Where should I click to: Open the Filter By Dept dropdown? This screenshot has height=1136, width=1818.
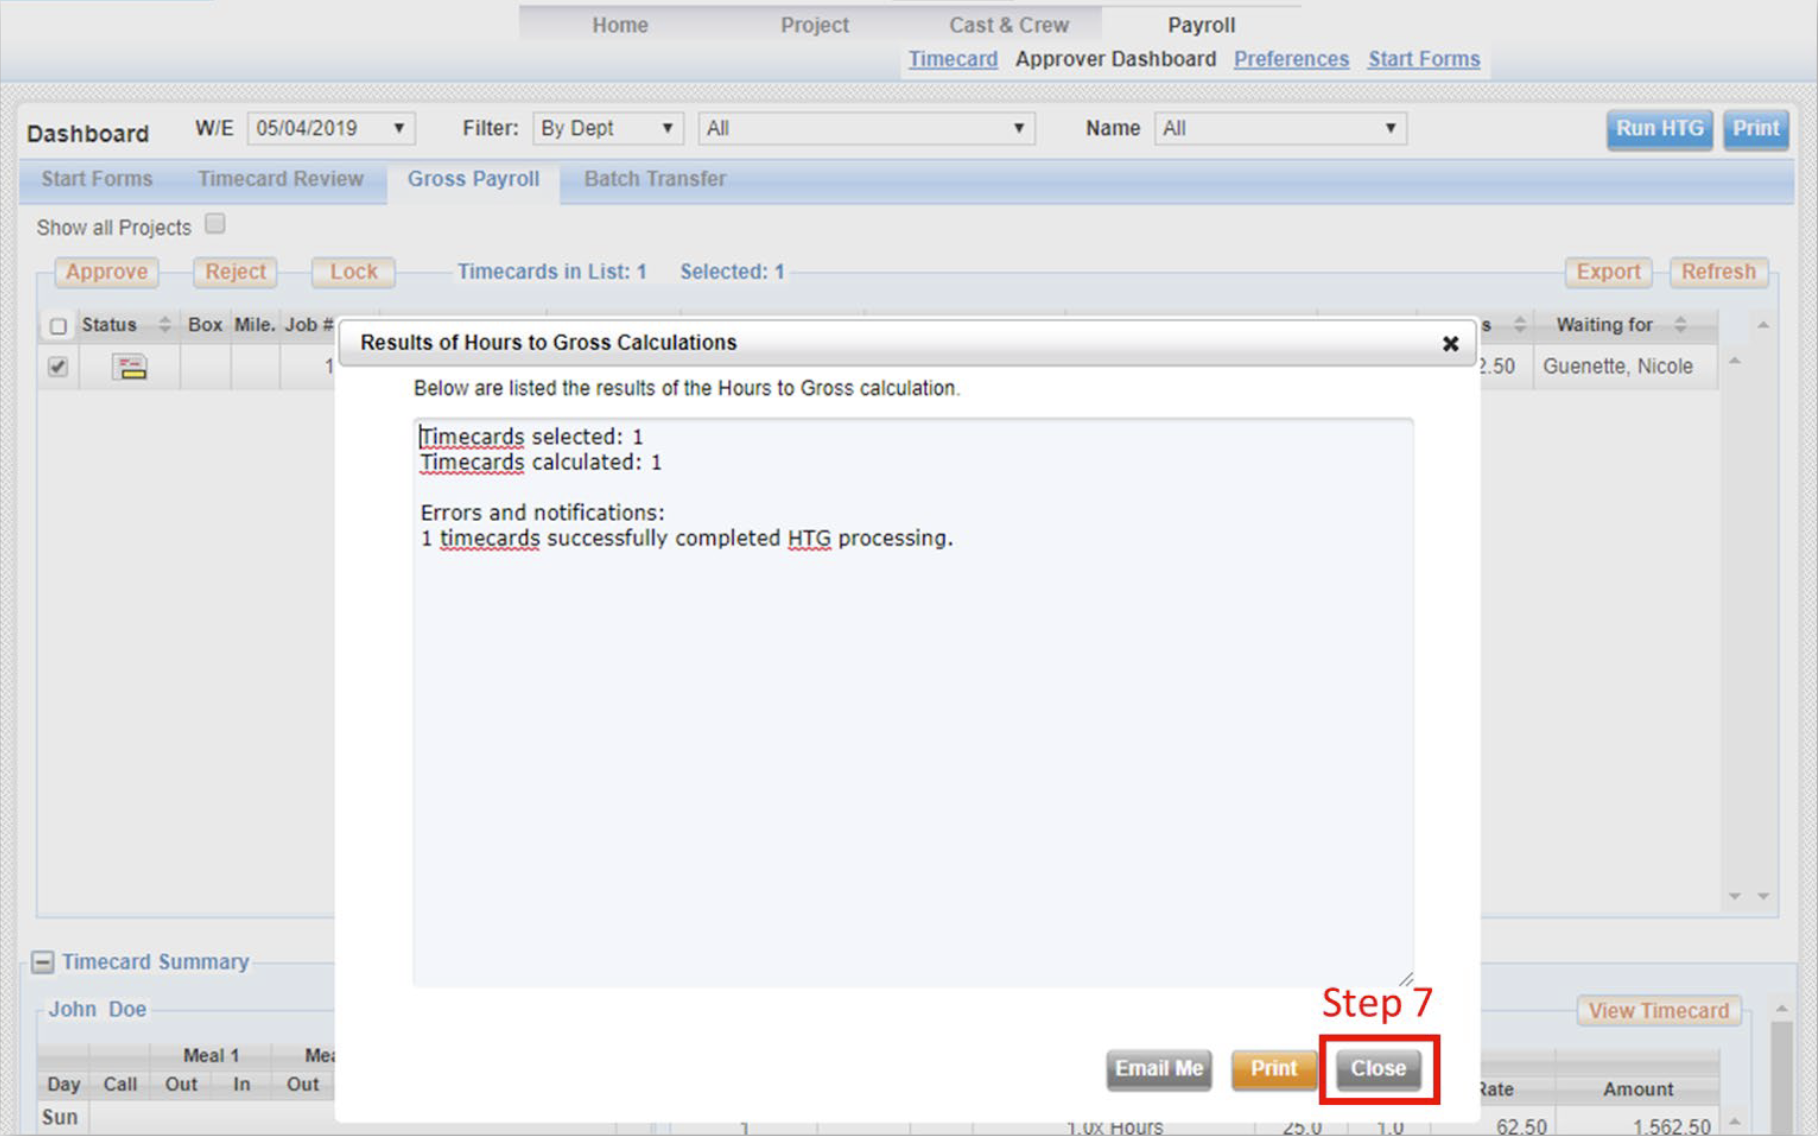coord(608,128)
